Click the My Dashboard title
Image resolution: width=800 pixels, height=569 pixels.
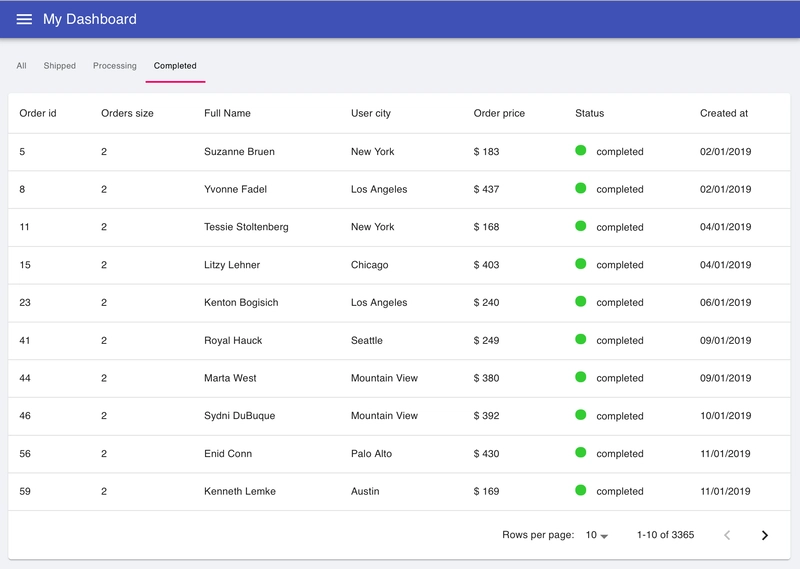coord(90,19)
